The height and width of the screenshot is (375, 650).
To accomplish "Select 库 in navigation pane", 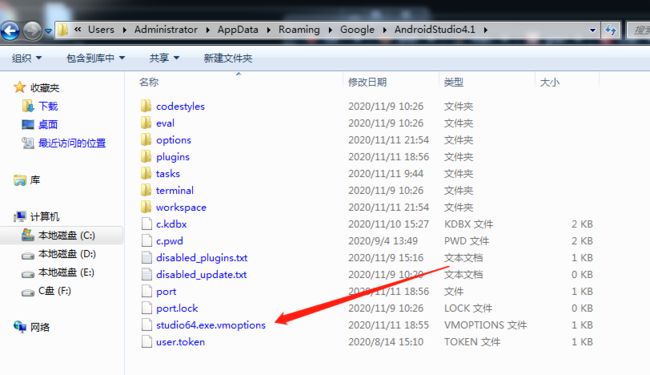I will pos(35,180).
